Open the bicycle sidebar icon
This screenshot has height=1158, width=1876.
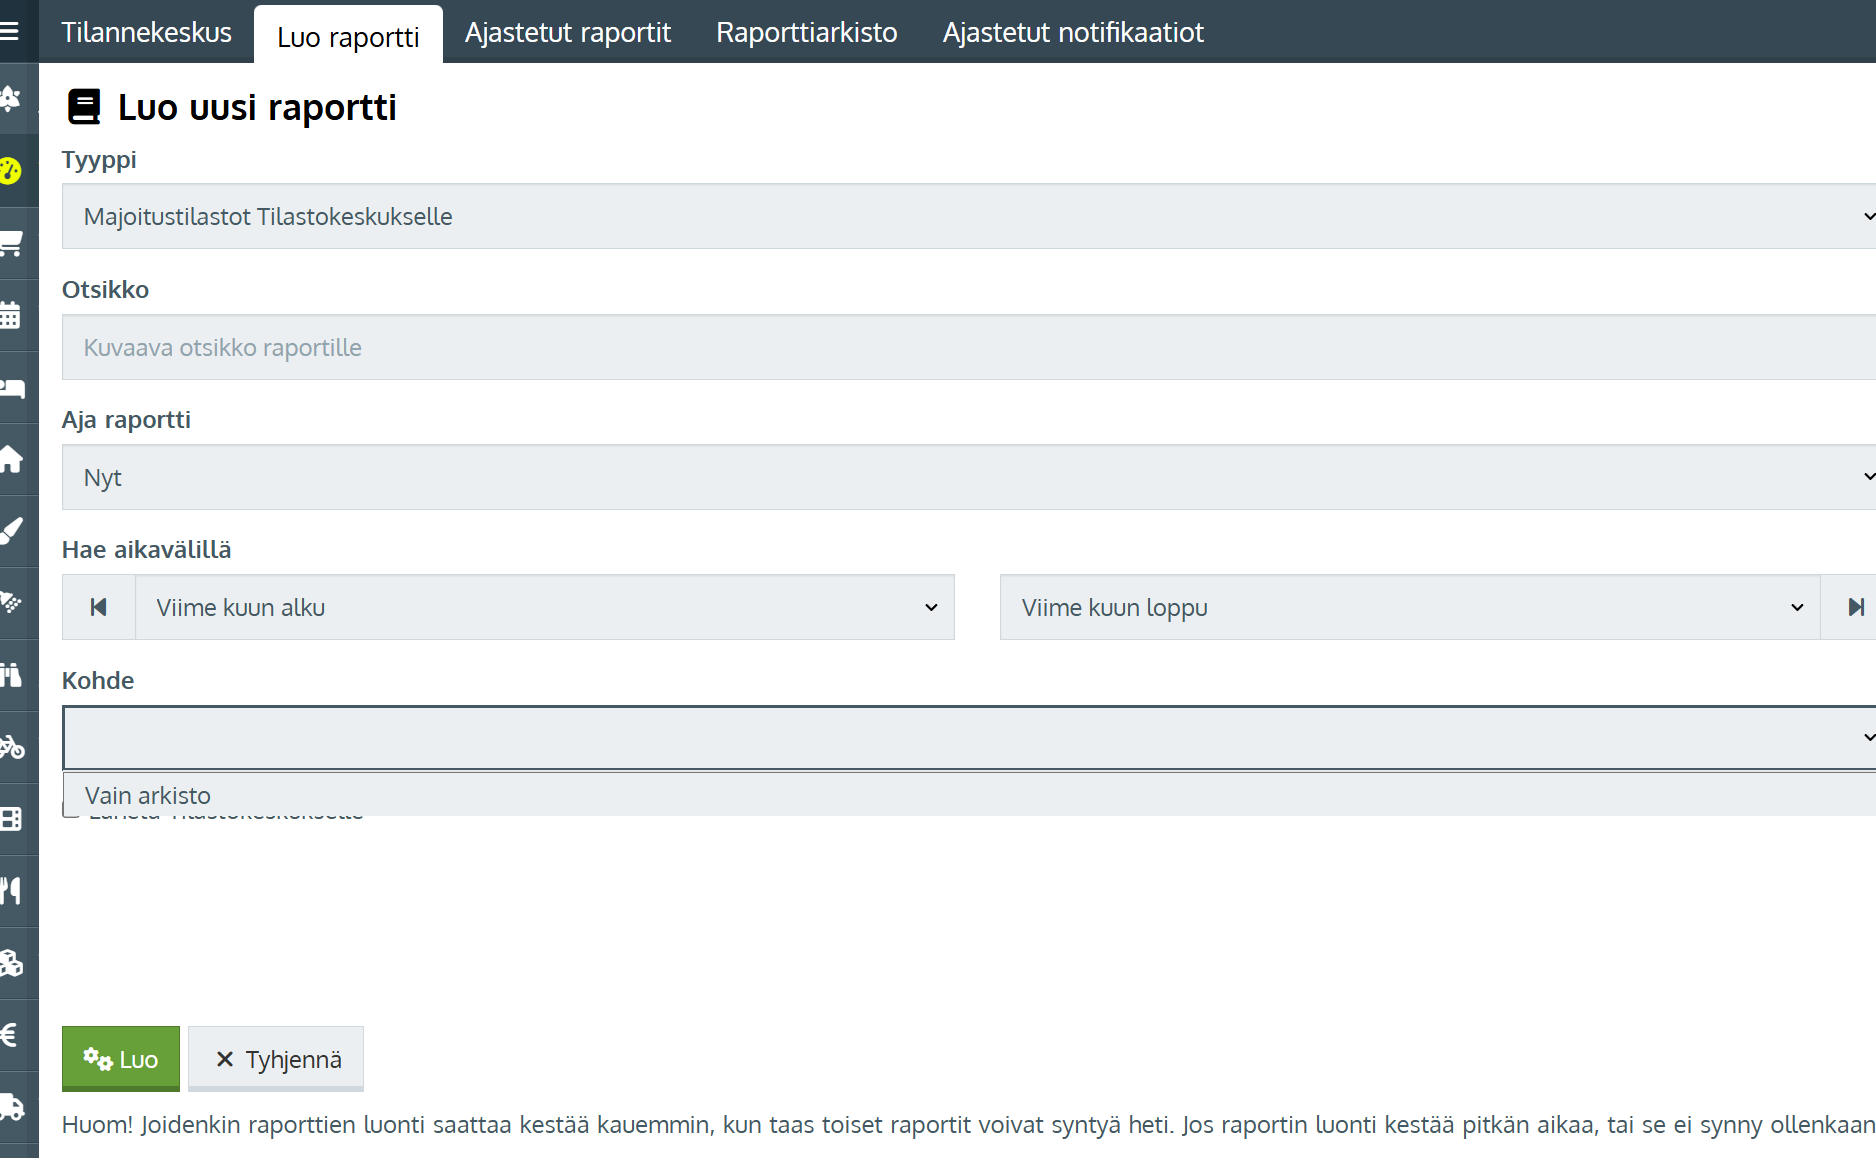click(12, 747)
